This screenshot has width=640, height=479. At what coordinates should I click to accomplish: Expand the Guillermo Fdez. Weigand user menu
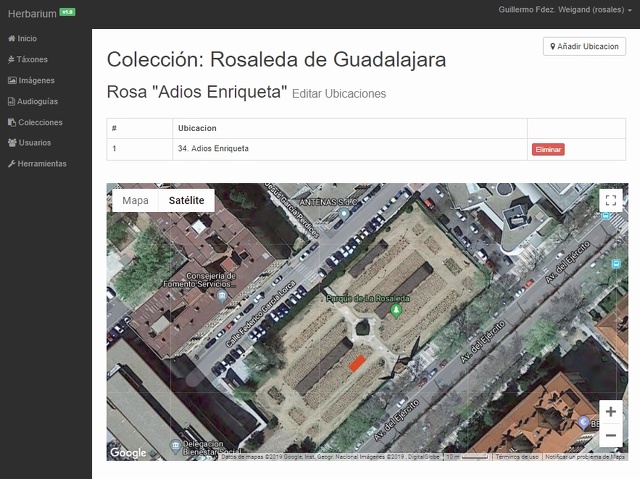565,9
